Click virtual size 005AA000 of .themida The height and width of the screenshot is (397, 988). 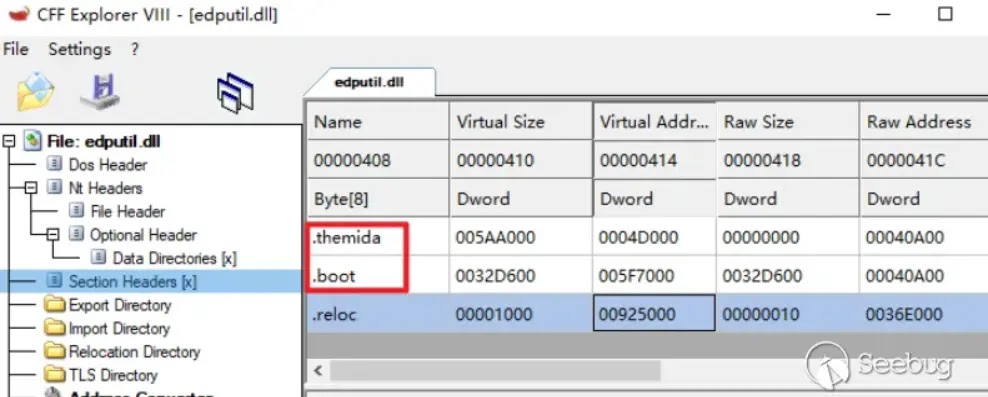pos(520,237)
